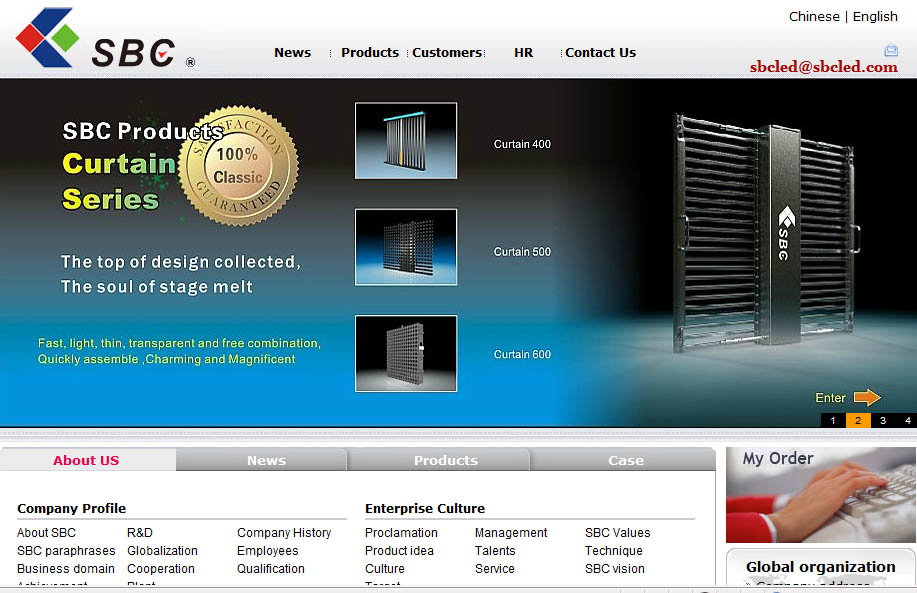Open the Product idea link
Screen dimensions: 917x593
(399, 551)
